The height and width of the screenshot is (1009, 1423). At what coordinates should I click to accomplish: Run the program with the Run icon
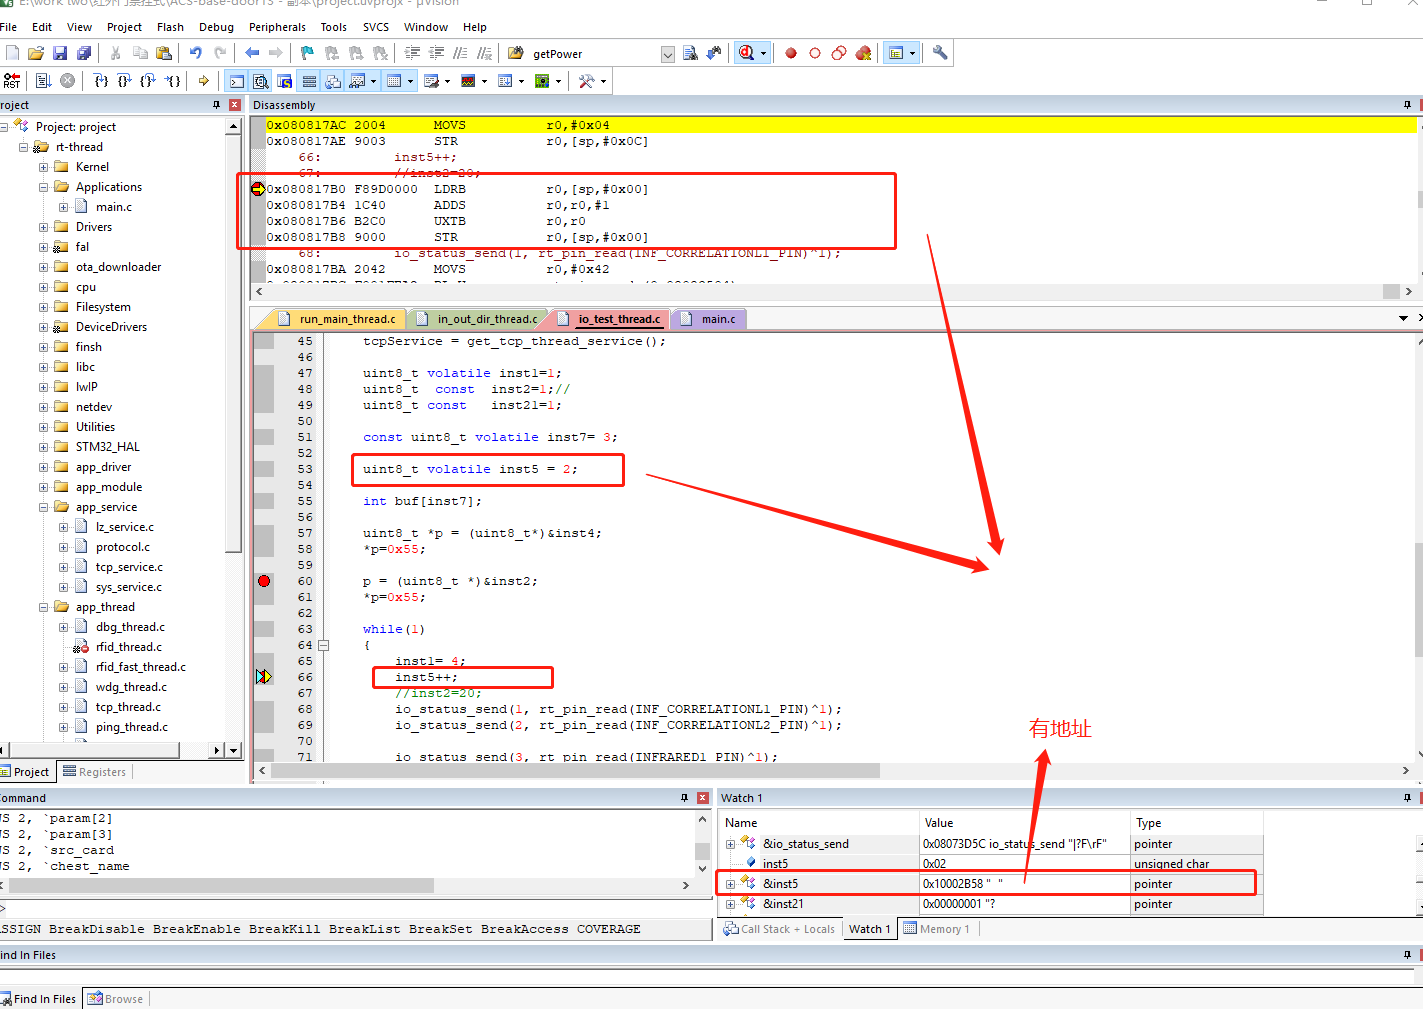pos(43,81)
